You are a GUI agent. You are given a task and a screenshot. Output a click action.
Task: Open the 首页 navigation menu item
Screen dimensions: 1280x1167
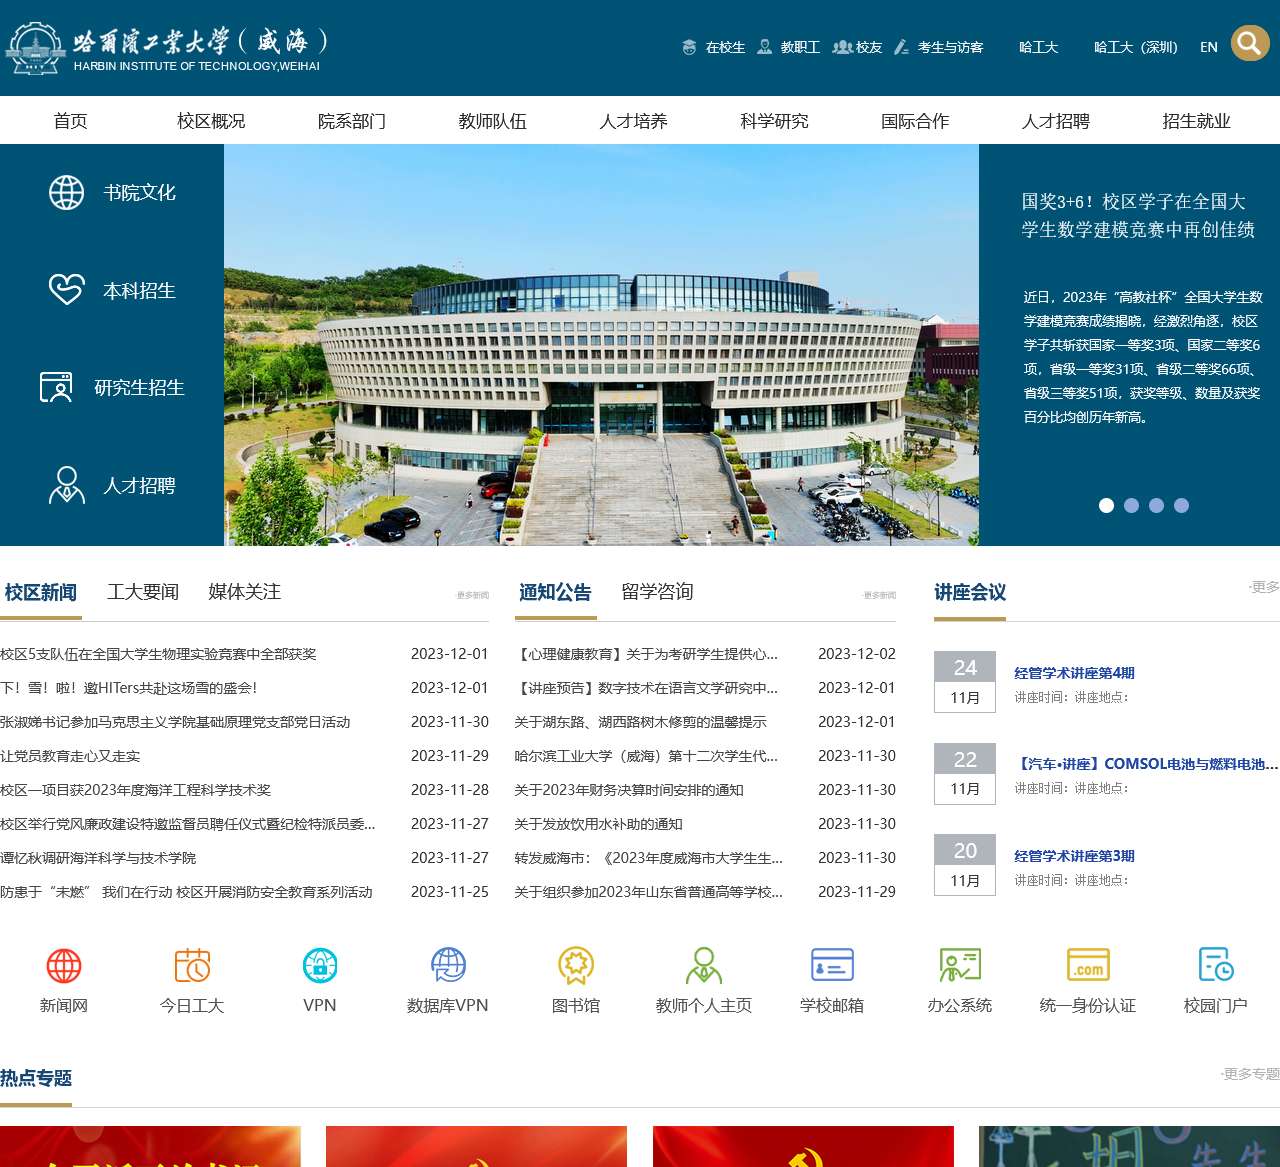click(70, 121)
